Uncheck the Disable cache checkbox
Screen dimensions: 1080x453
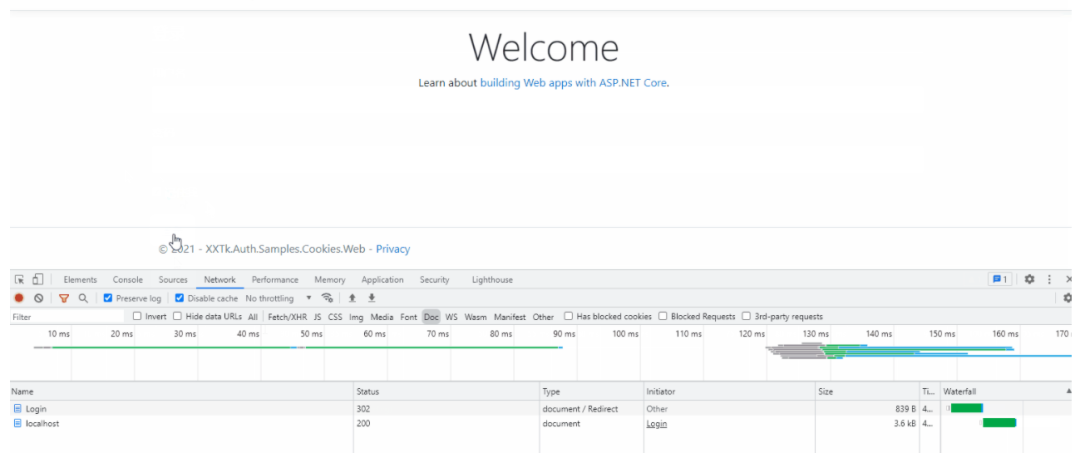(x=180, y=298)
